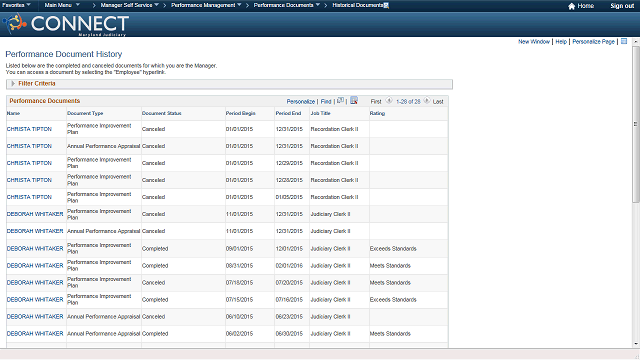
Task: Click 'Exceeds Standards' in 09/01/2015 row
Action: tap(393, 249)
